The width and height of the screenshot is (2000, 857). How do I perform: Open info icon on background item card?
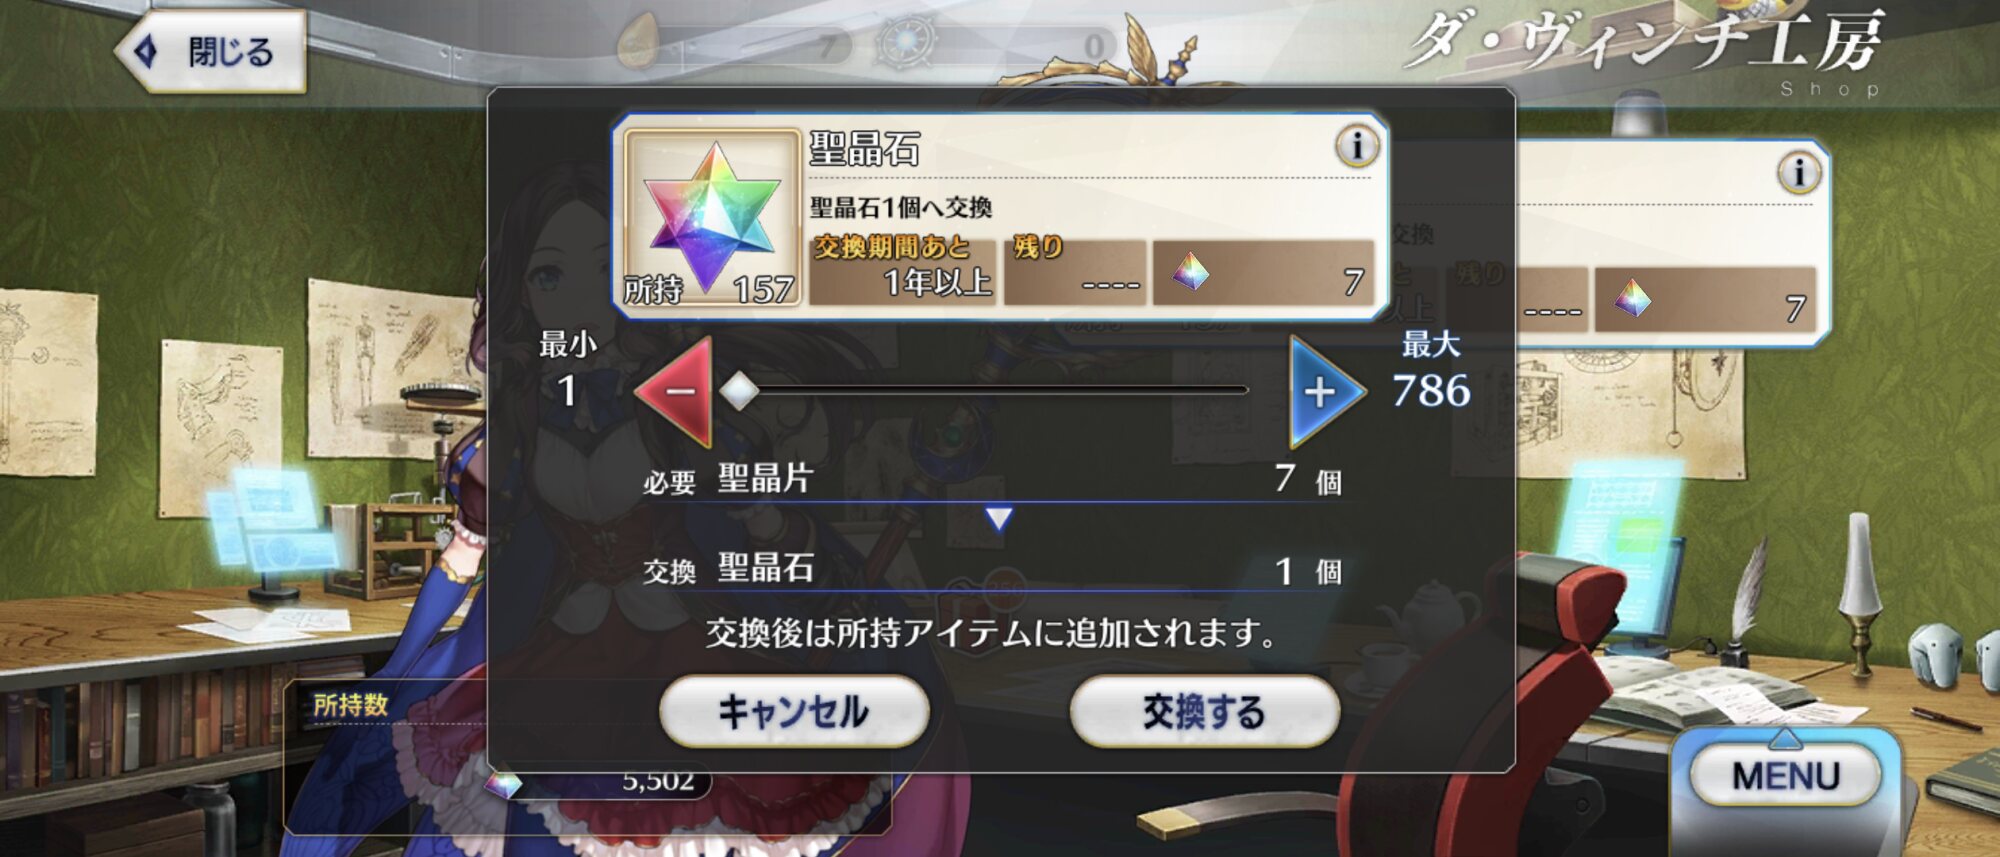pyautogui.click(x=1798, y=172)
